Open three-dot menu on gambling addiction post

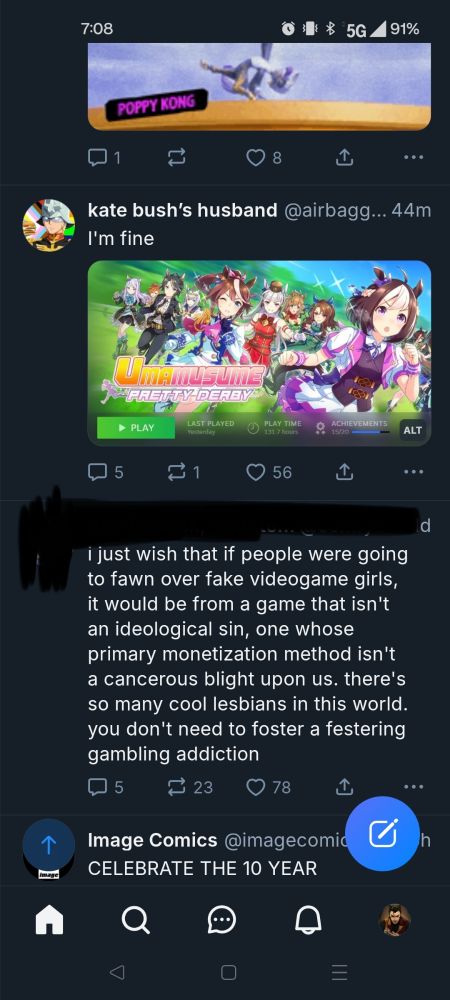[413, 787]
